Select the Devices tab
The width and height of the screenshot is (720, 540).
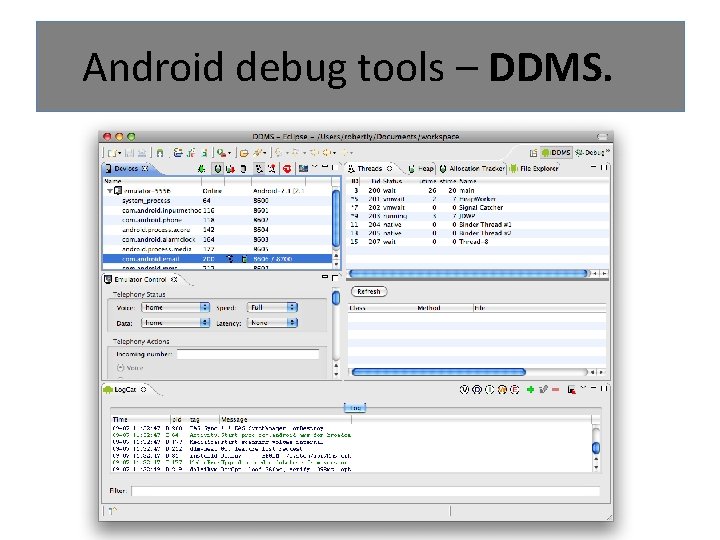[126, 169]
